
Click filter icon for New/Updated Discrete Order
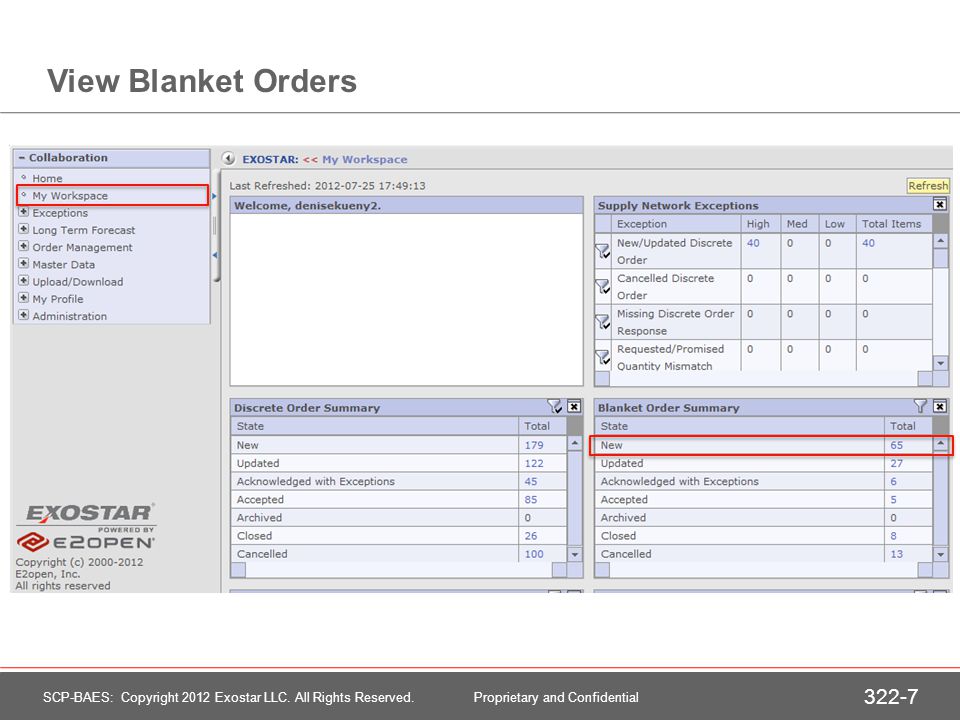coord(603,250)
